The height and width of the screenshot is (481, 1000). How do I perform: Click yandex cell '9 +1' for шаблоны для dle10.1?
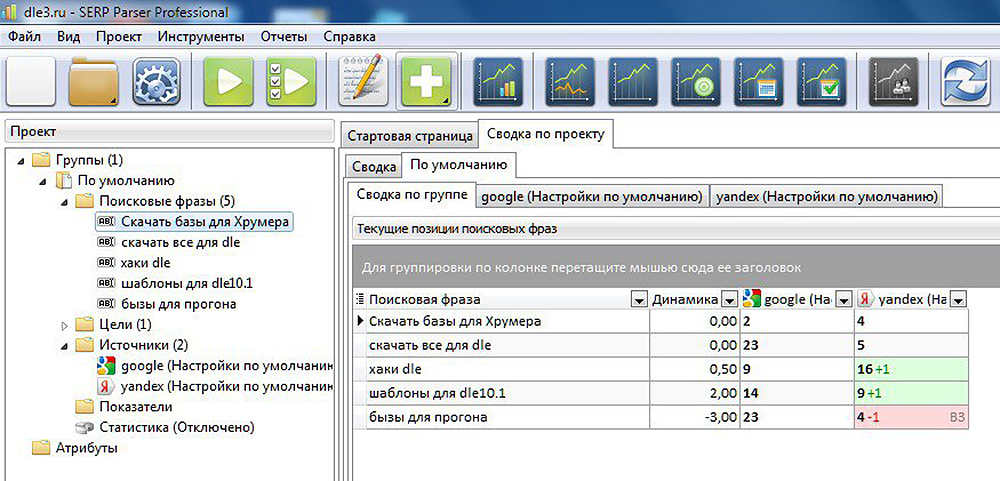point(911,394)
